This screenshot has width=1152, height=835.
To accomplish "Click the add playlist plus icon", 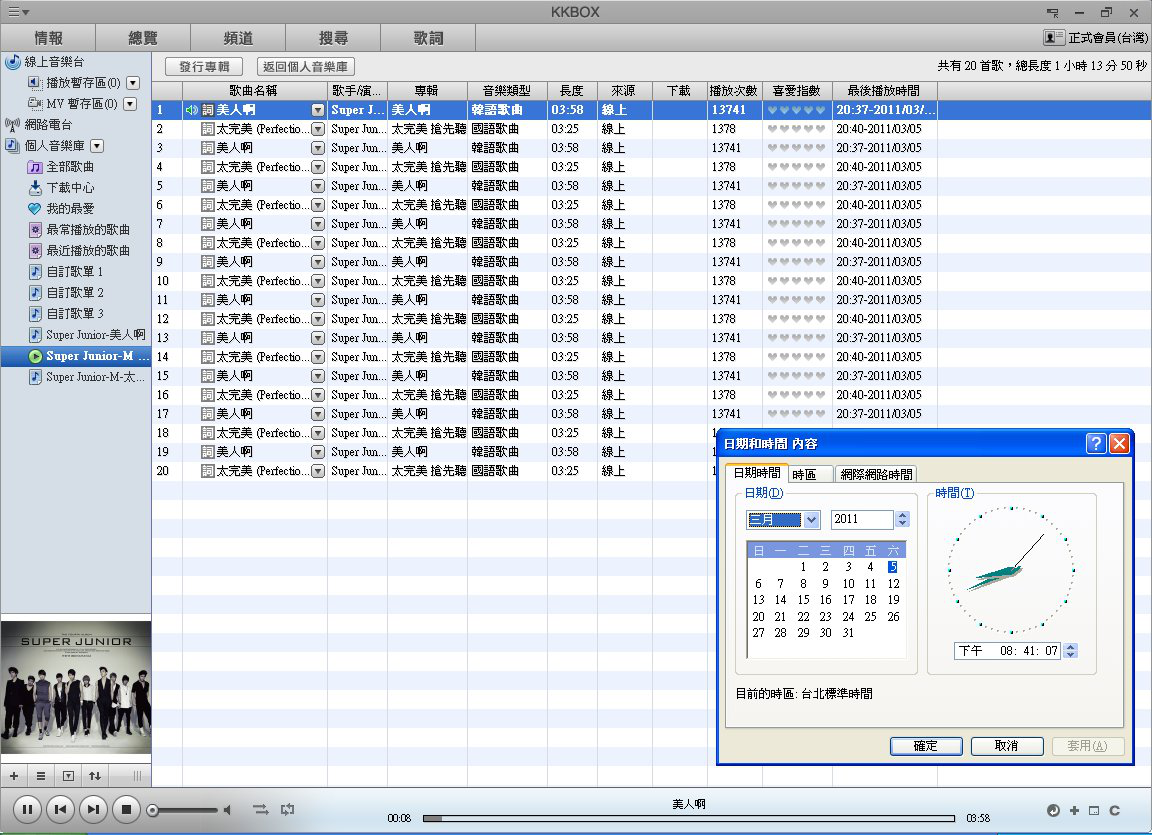I will (x=14, y=776).
